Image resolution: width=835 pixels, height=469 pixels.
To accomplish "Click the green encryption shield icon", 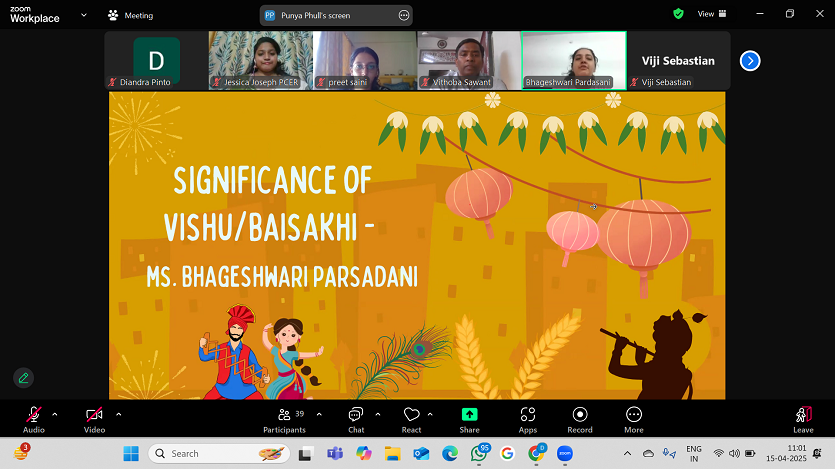I will coord(678,15).
